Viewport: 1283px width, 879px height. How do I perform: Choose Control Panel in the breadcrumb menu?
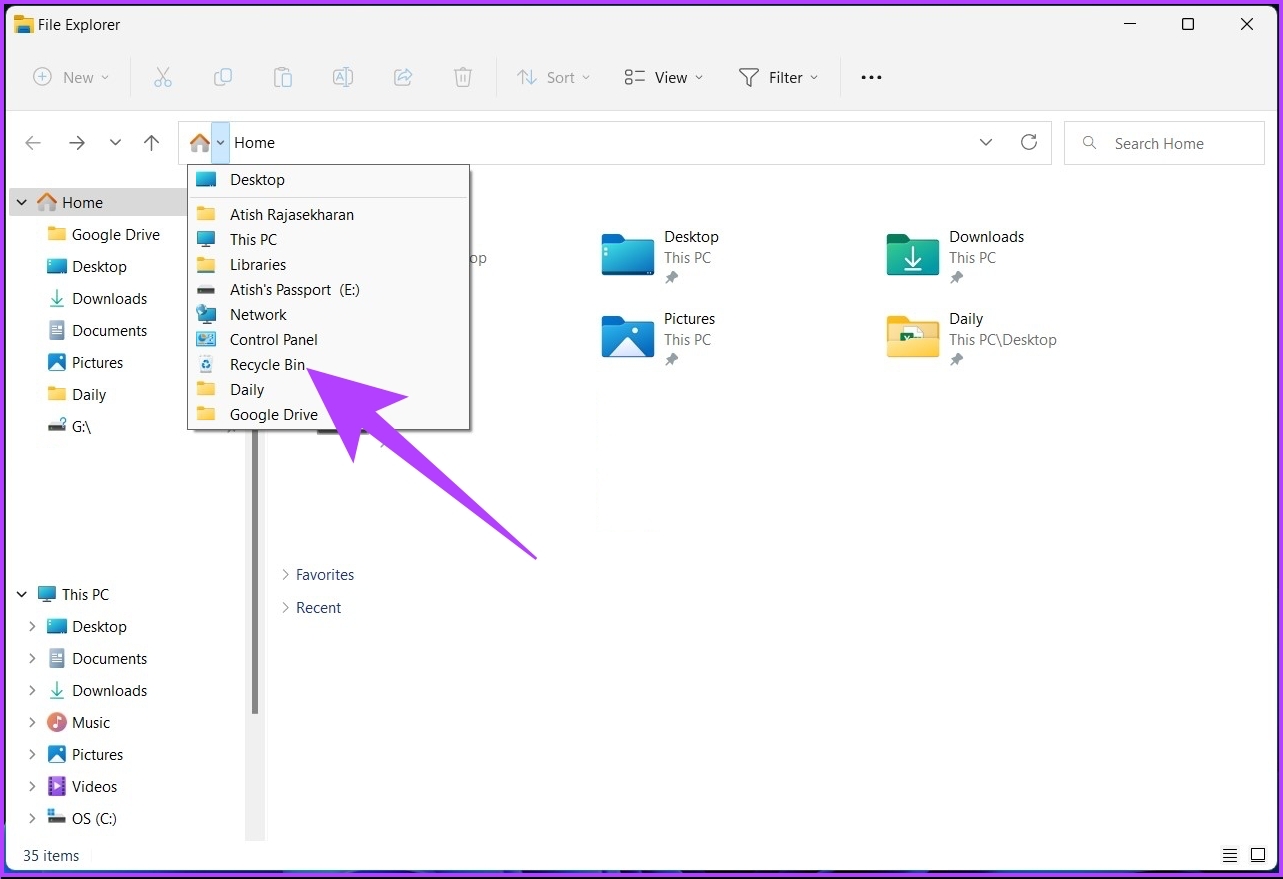(x=274, y=339)
